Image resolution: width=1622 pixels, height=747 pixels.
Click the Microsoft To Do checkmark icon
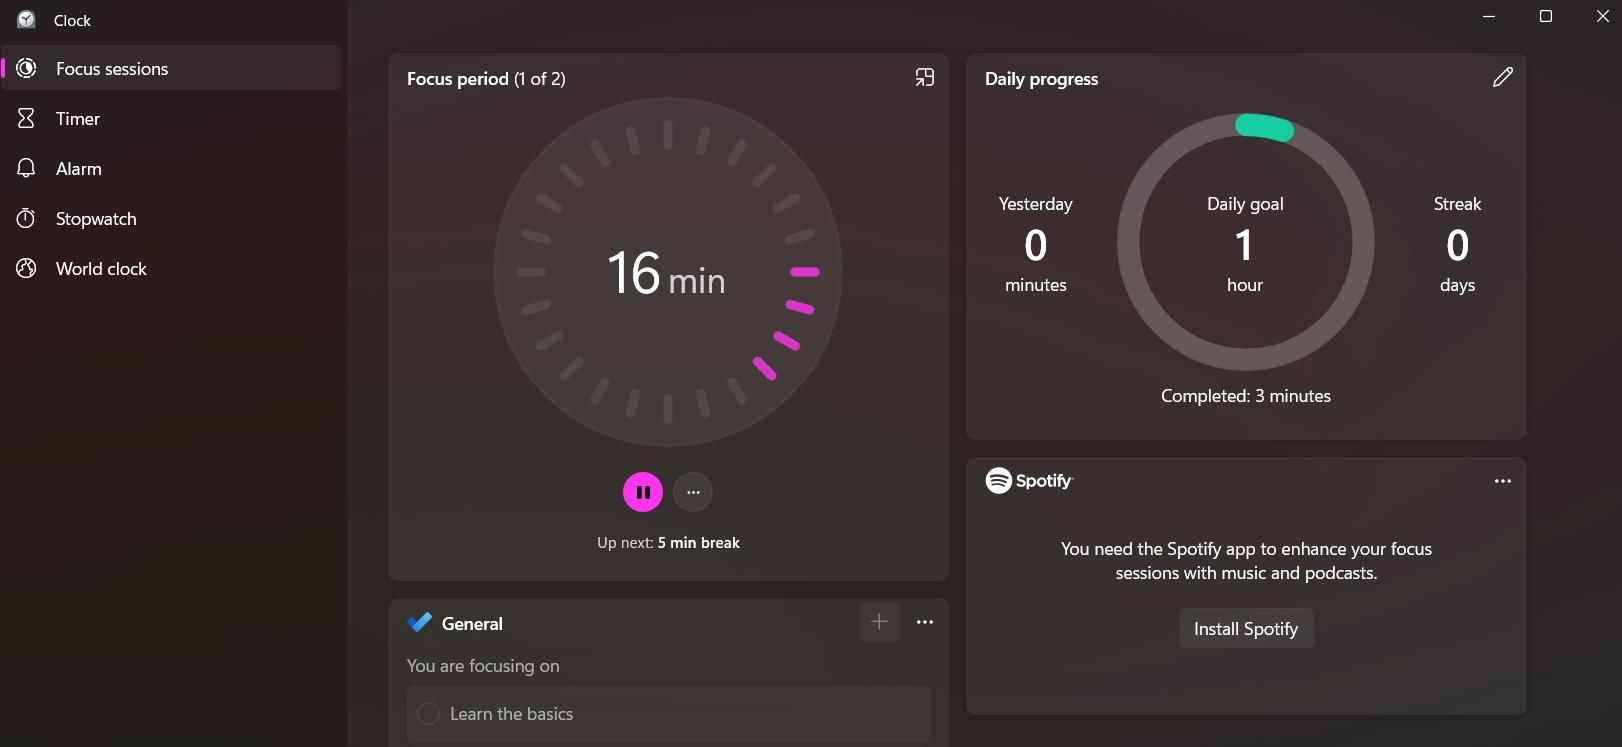419,623
